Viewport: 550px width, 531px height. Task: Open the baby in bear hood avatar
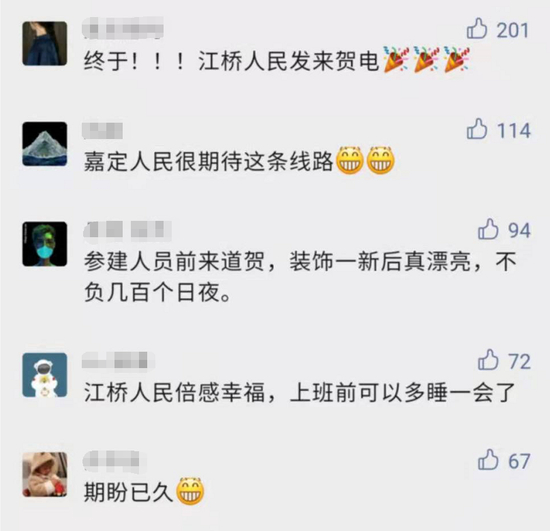(45, 475)
